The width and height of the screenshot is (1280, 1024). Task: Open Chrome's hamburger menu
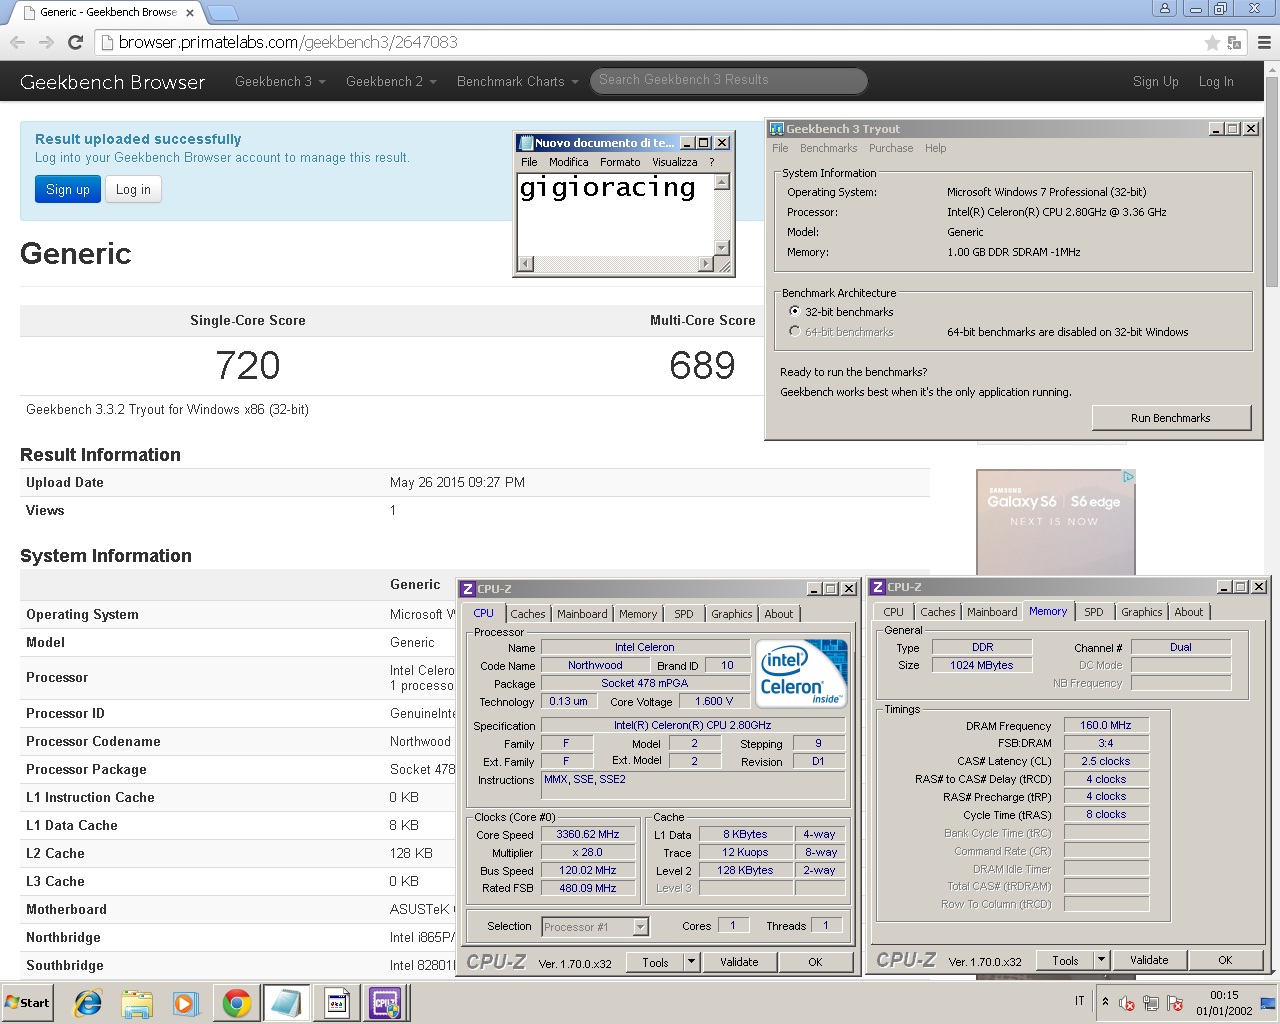tap(1264, 42)
